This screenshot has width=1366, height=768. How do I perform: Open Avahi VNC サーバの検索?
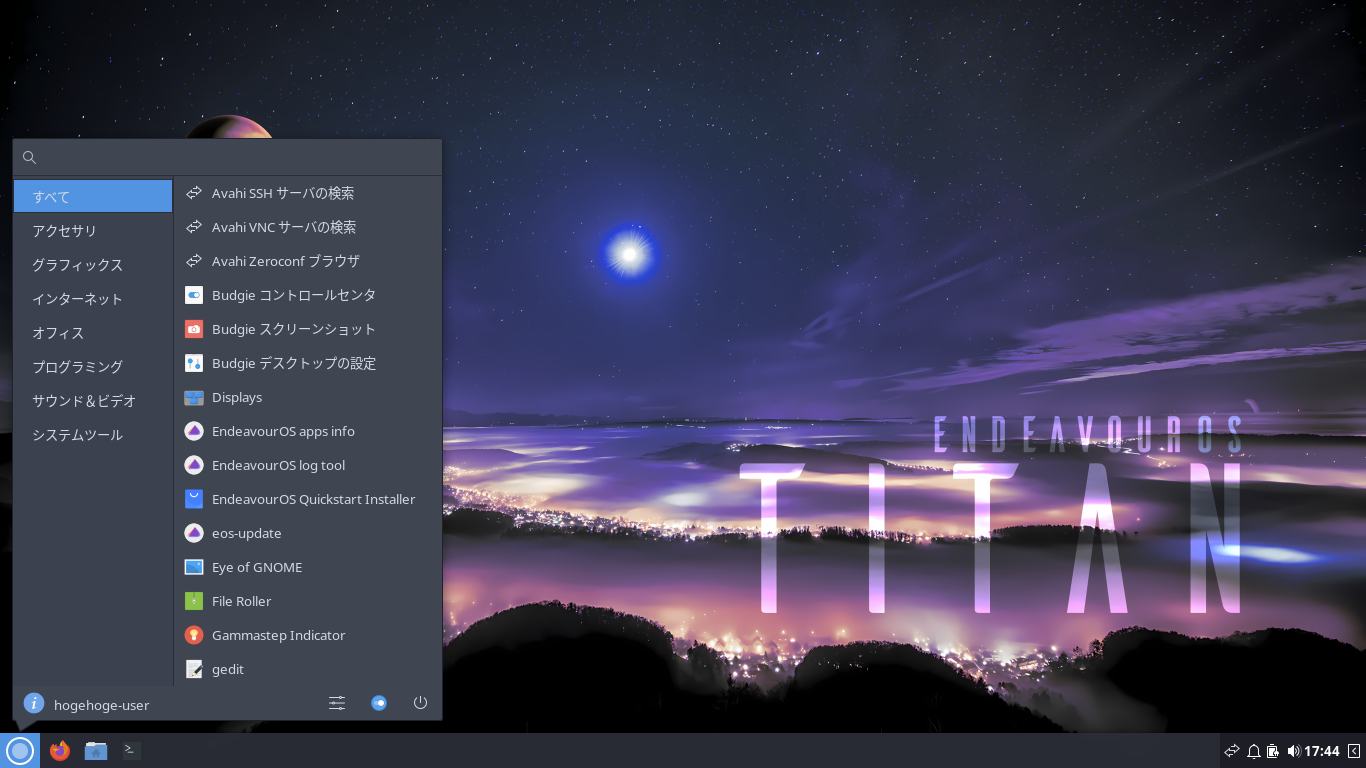click(x=308, y=227)
